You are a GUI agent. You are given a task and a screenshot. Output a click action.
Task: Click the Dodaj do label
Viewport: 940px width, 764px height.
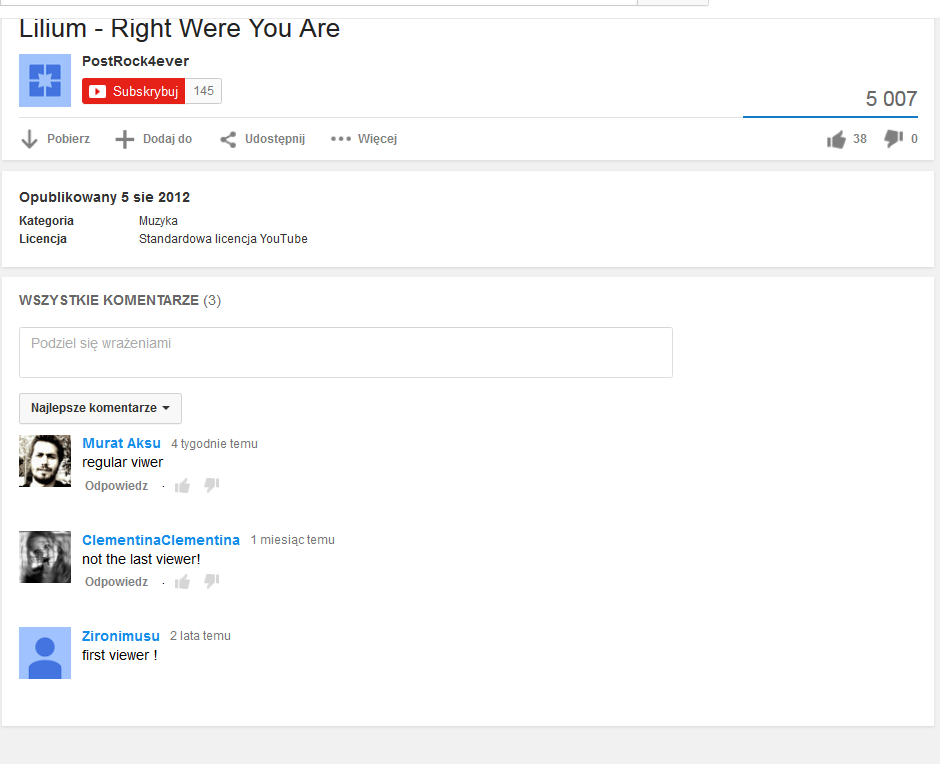pos(167,139)
